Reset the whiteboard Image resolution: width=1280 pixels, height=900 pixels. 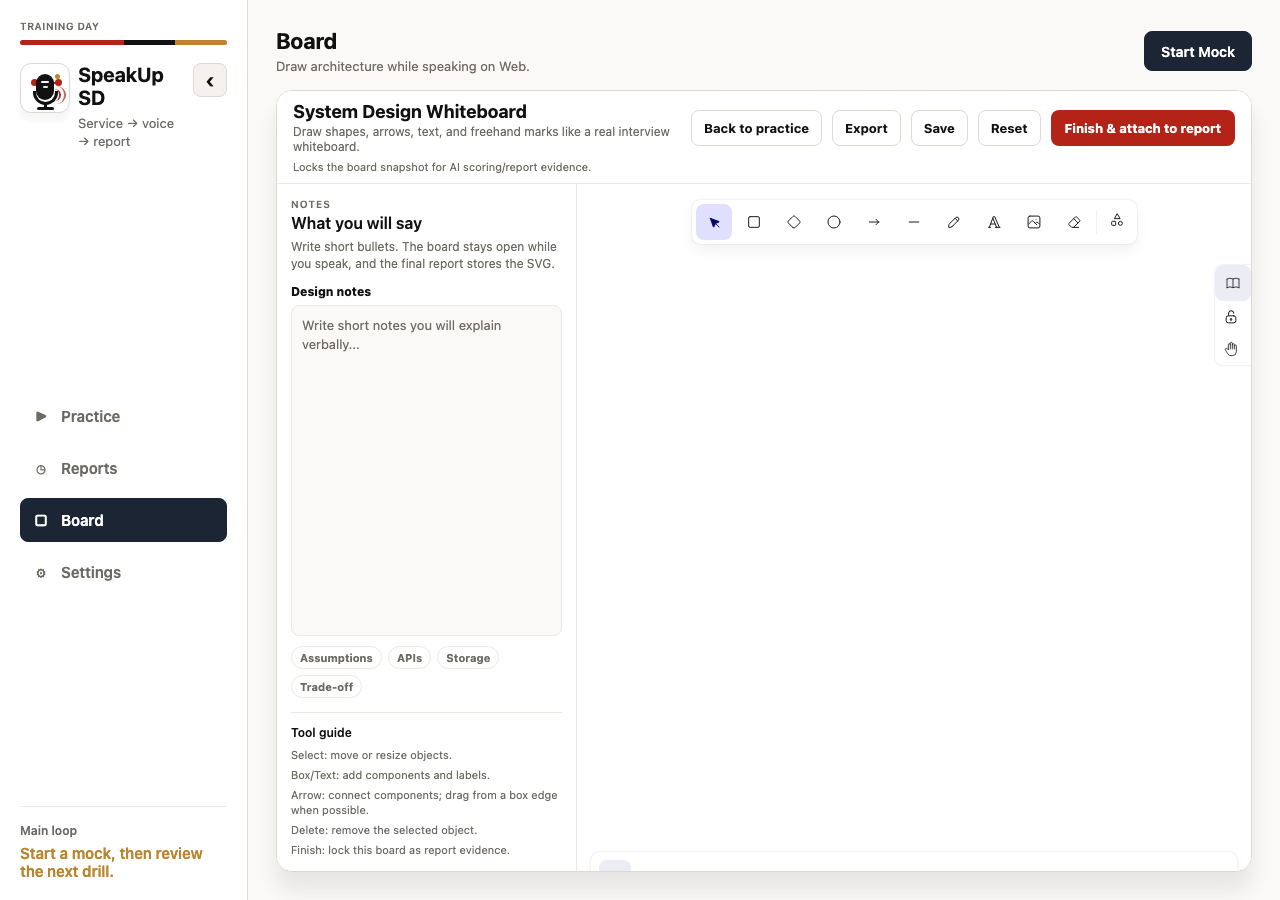tap(1009, 128)
